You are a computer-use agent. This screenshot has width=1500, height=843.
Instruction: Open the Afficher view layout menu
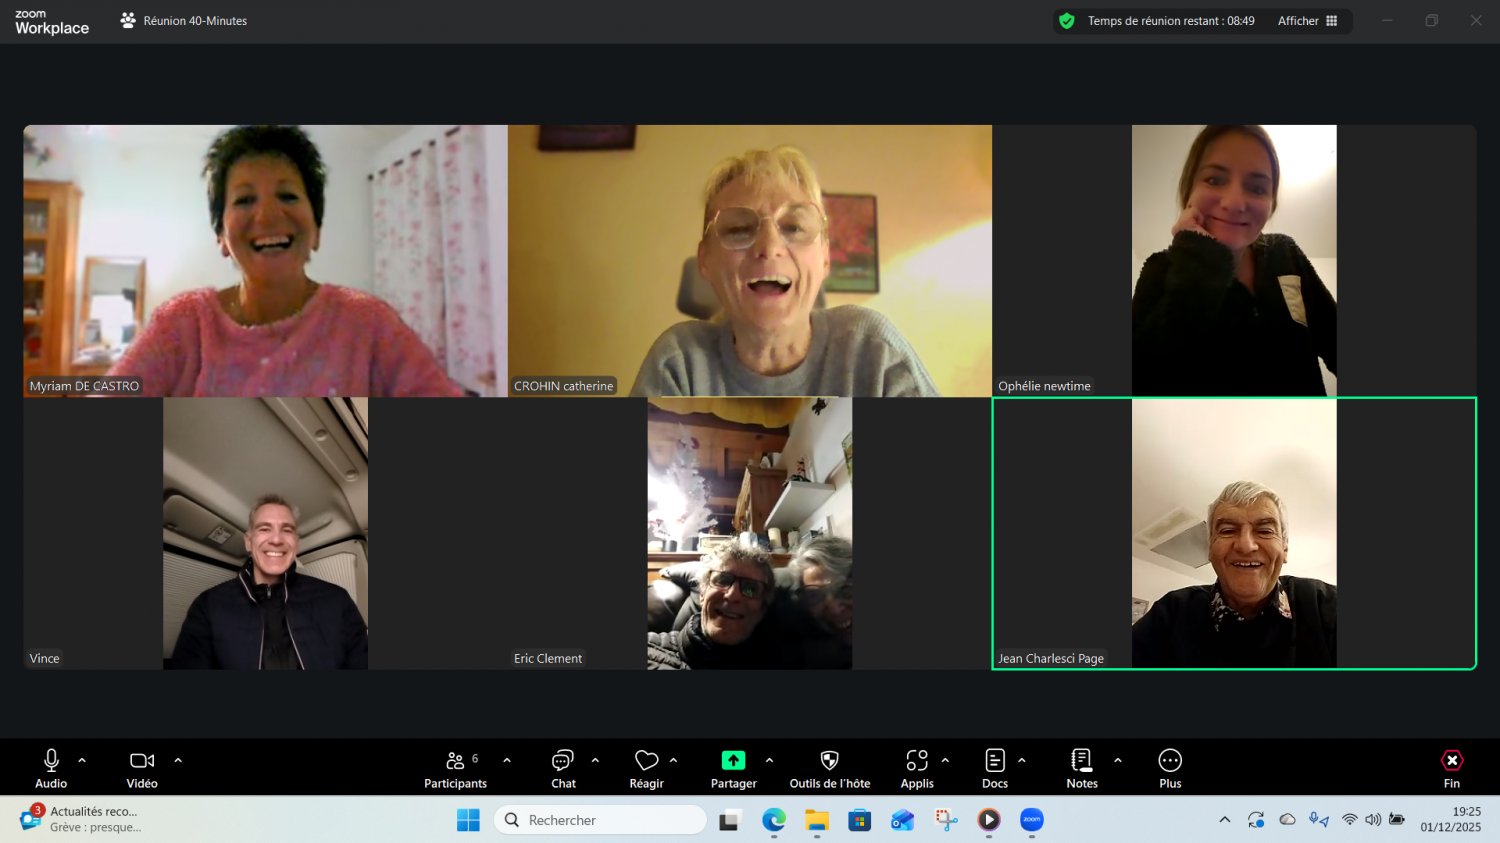click(x=1307, y=21)
